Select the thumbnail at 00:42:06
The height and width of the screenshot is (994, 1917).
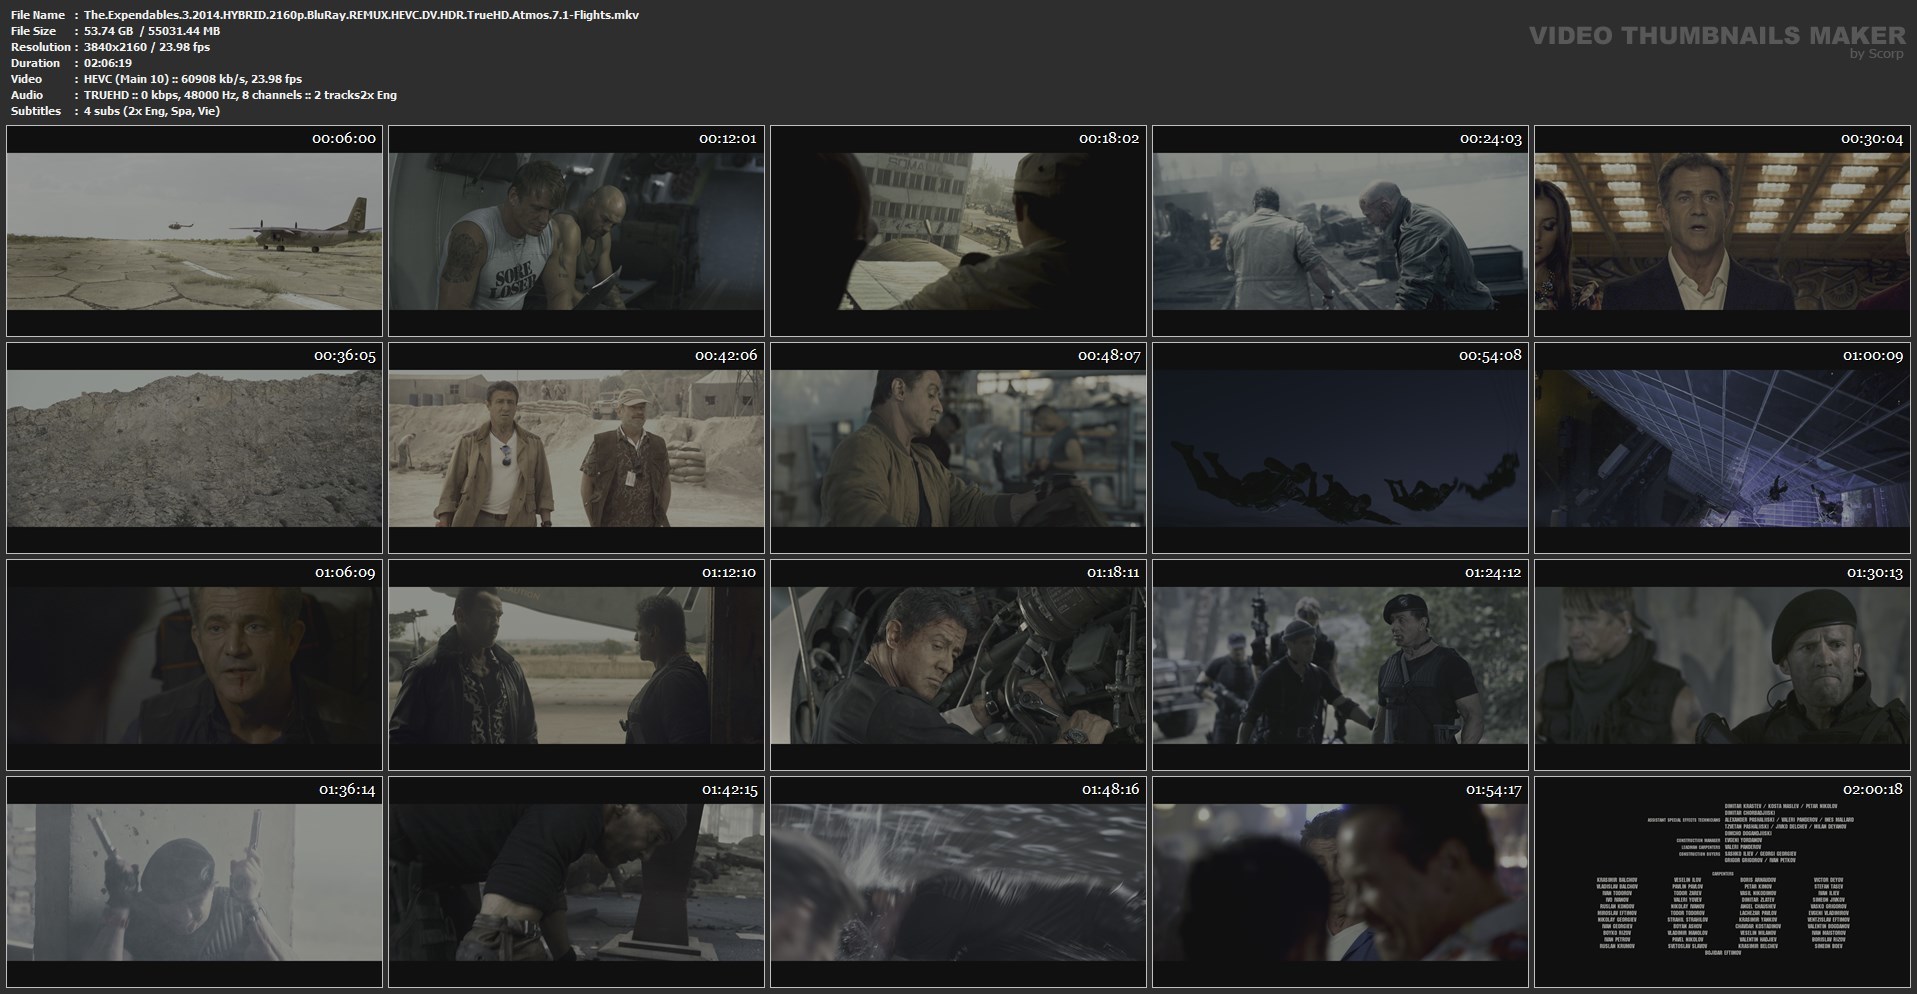click(x=576, y=448)
